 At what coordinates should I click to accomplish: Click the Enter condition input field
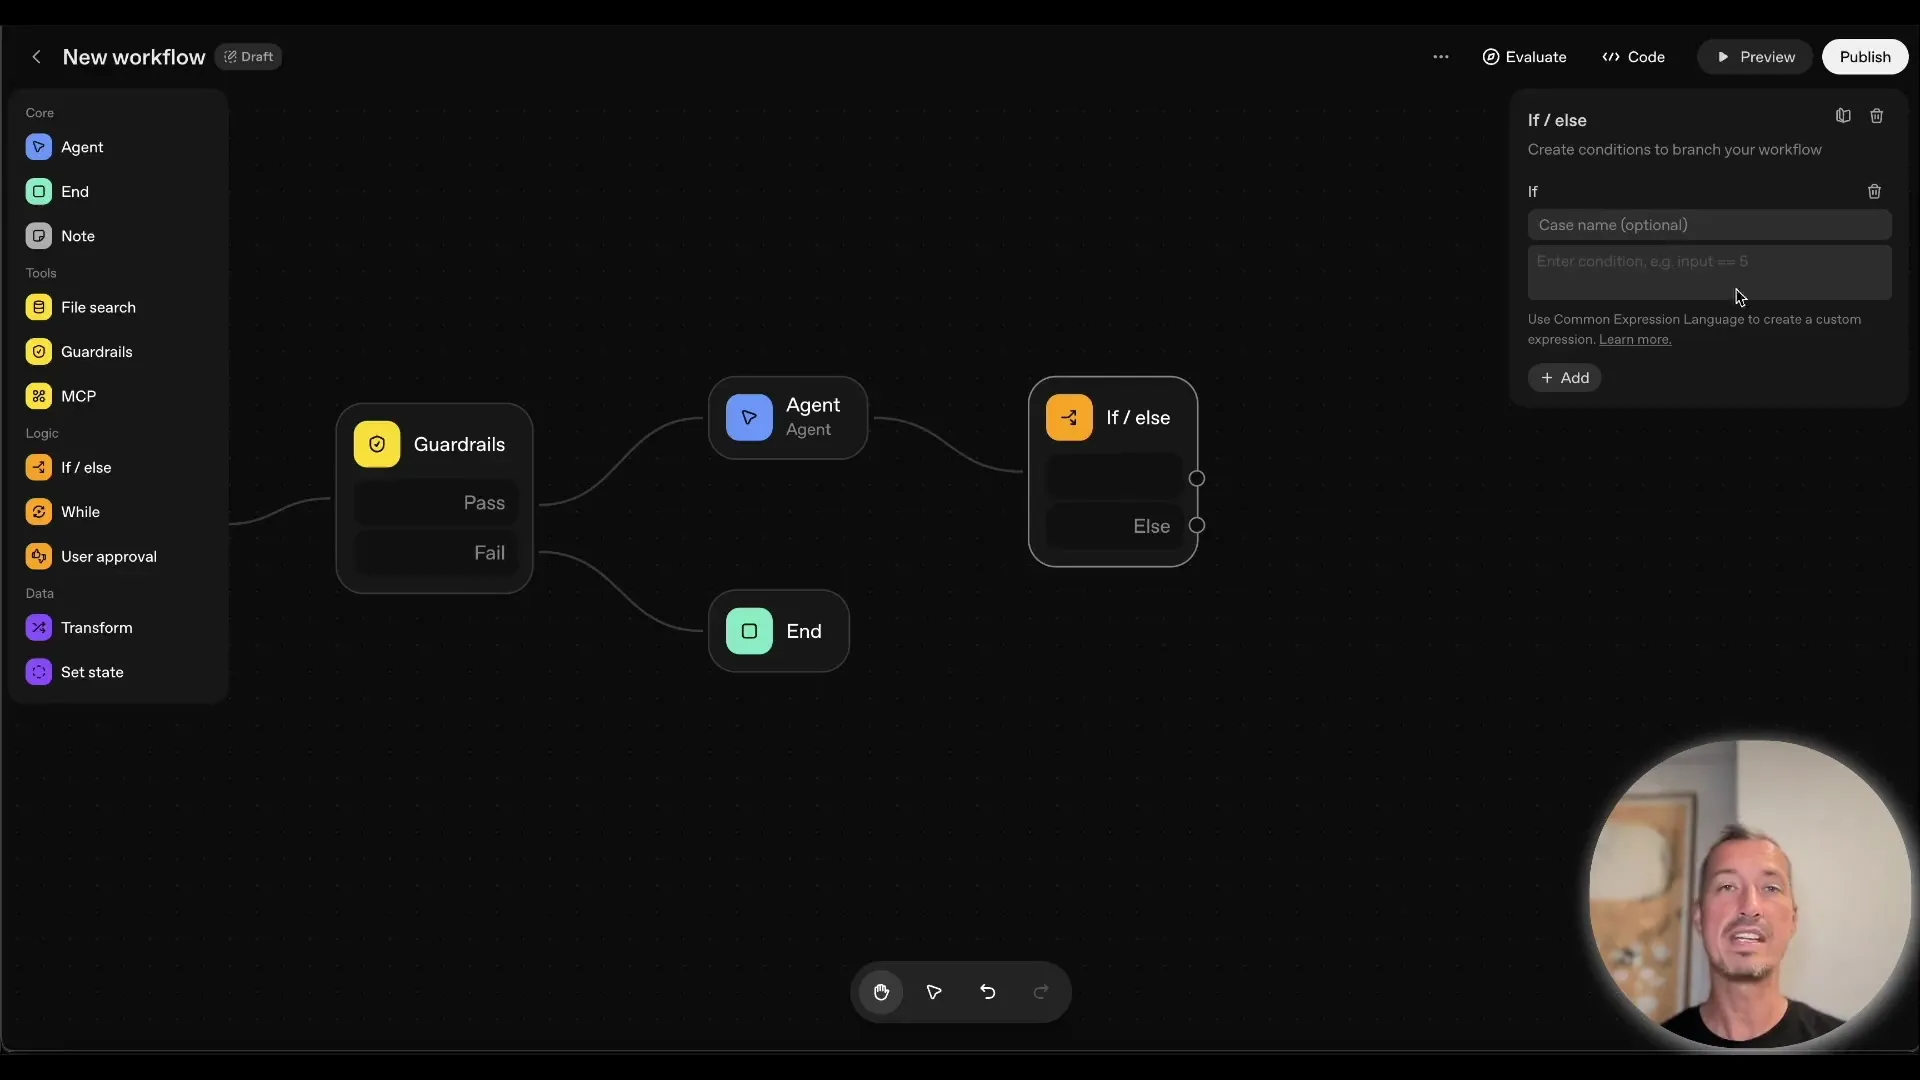pos(1709,272)
